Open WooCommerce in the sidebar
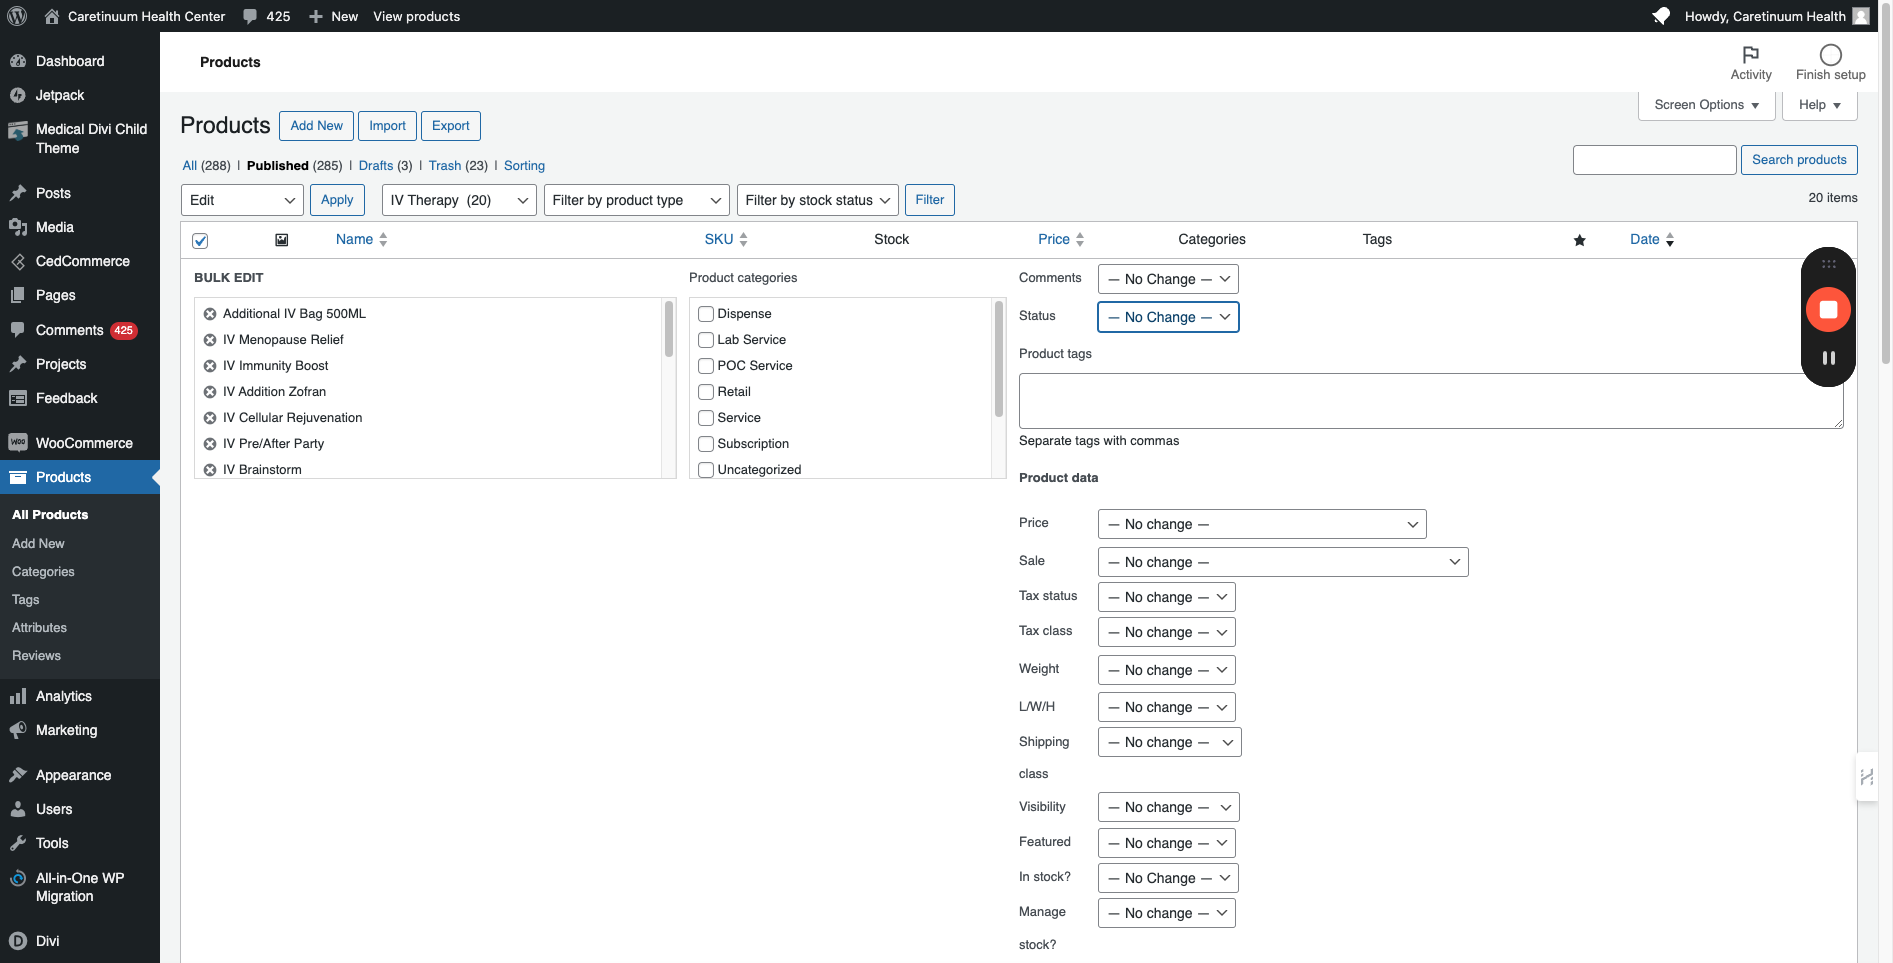Viewport: 1893px width, 963px height. coord(84,443)
